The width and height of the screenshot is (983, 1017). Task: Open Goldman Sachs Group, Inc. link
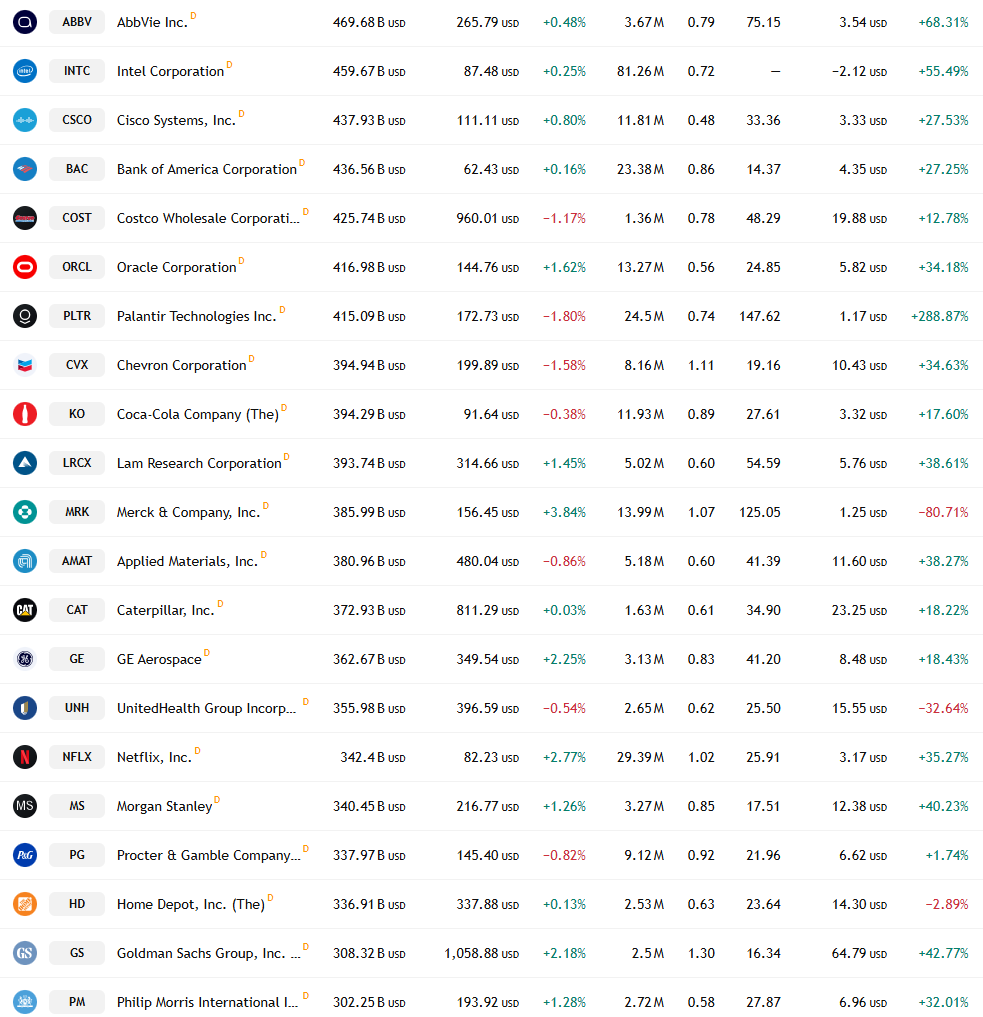point(209,953)
